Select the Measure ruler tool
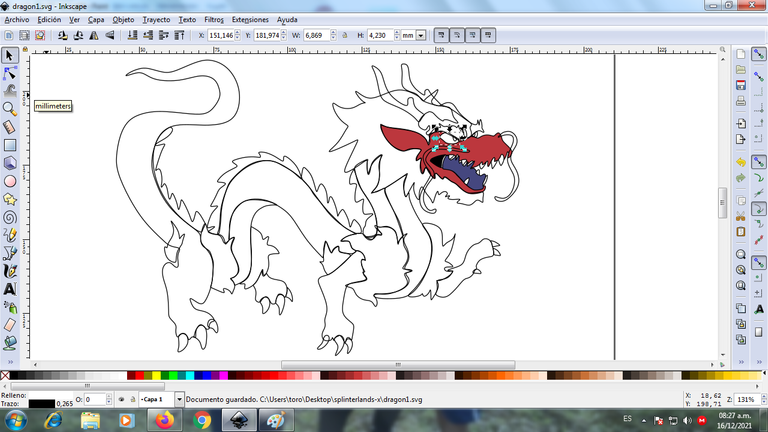The image size is (768, 432). click(x=9, y=127)
